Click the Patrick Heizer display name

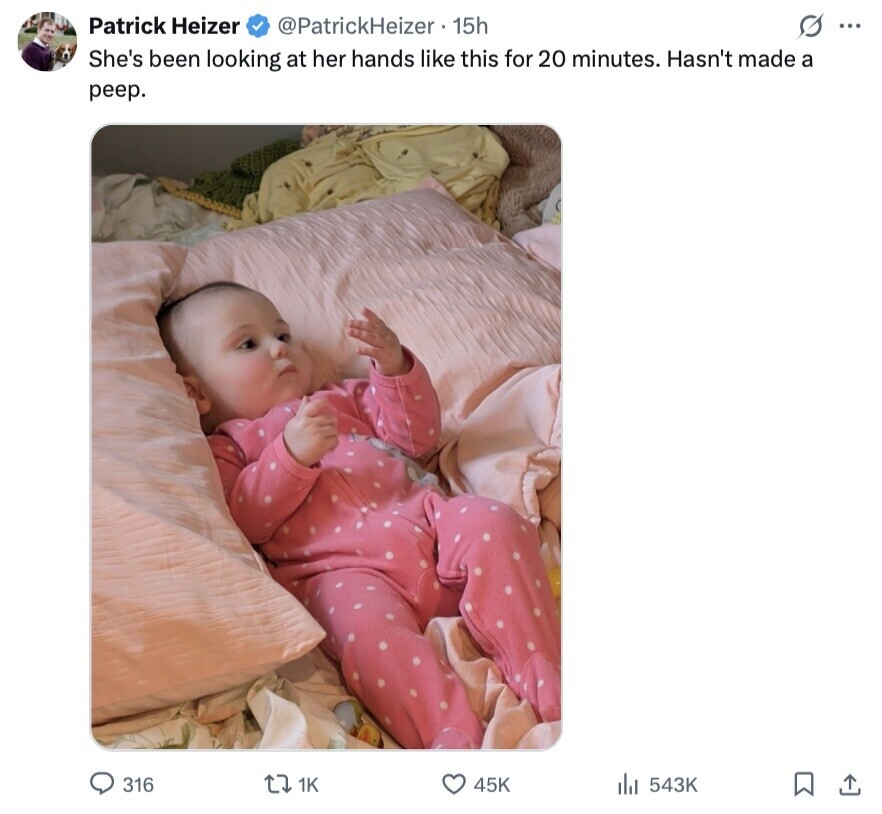164,26
